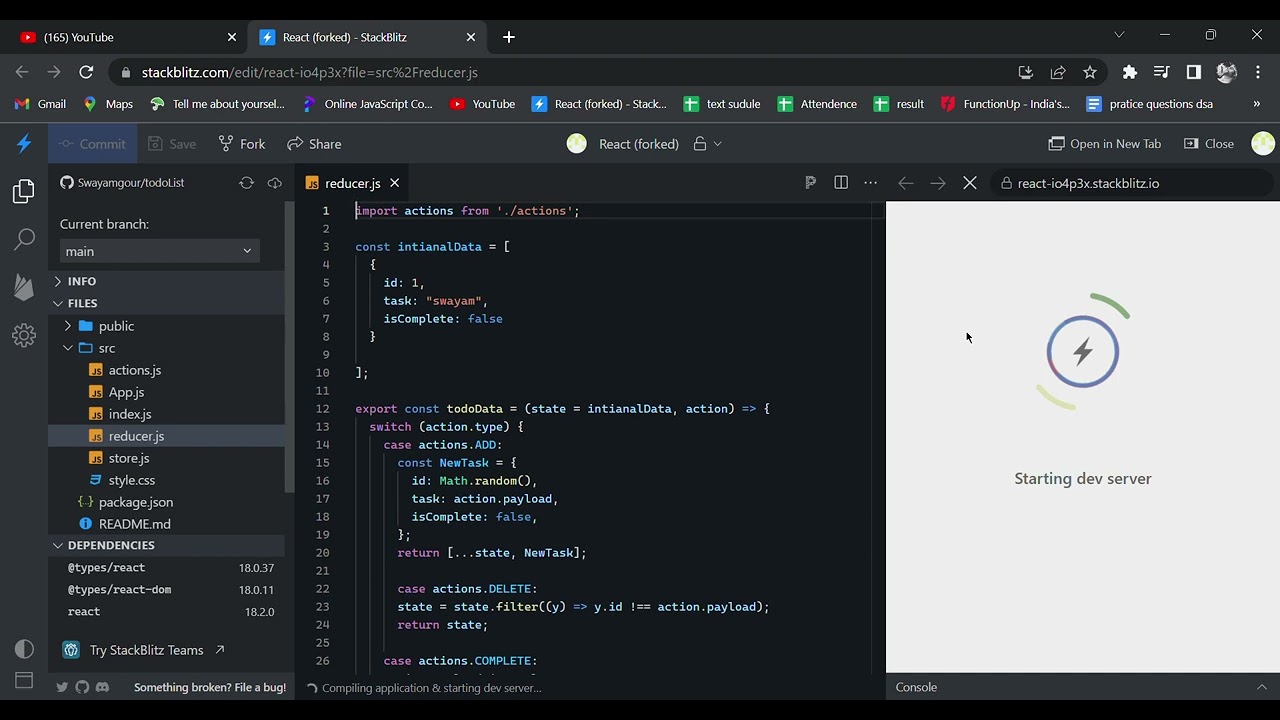
Task: Open package.json in file tree
Action: pyautogui.click(x=166, y=502)
